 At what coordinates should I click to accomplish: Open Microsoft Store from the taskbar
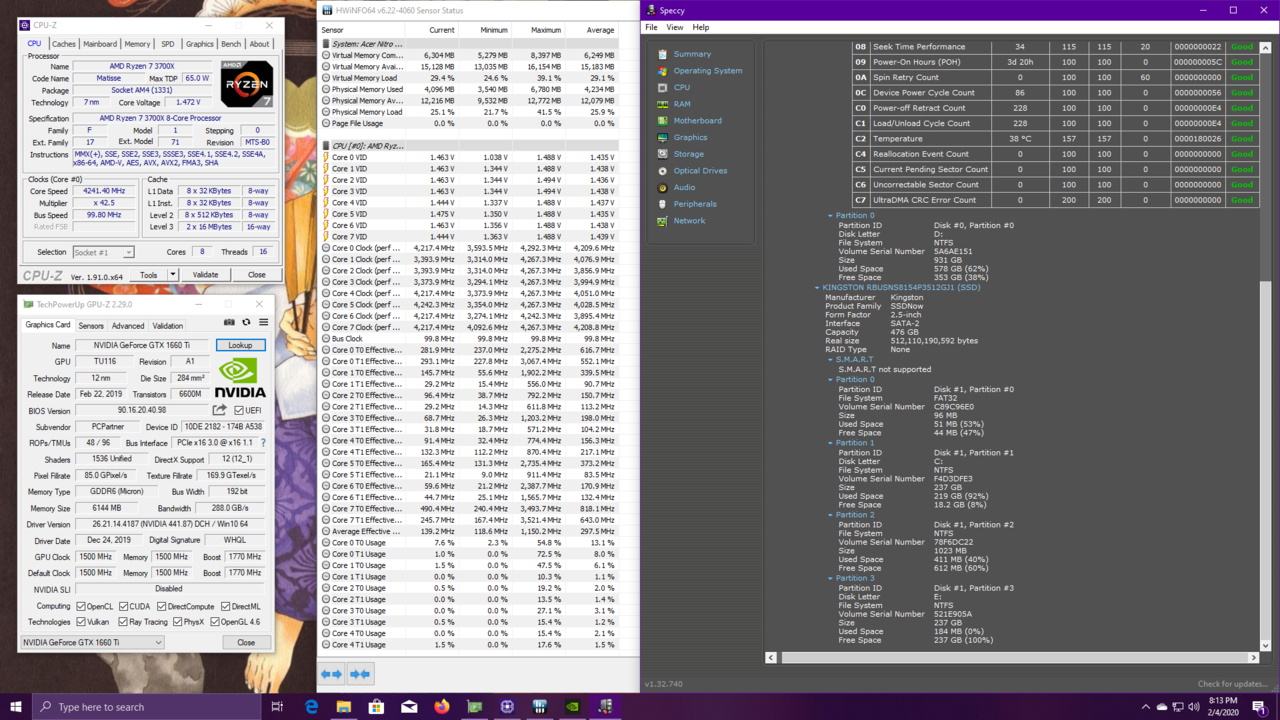pos(376,707)
